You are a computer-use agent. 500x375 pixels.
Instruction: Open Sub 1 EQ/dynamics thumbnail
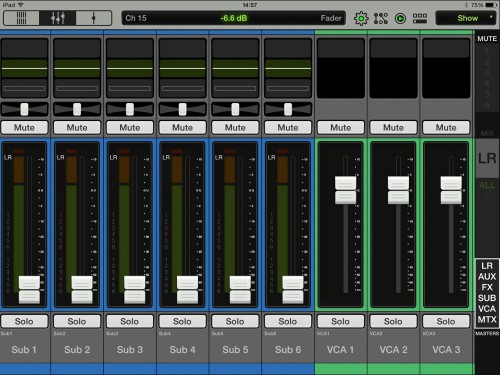pyautogui.click(x=24, y=68)
